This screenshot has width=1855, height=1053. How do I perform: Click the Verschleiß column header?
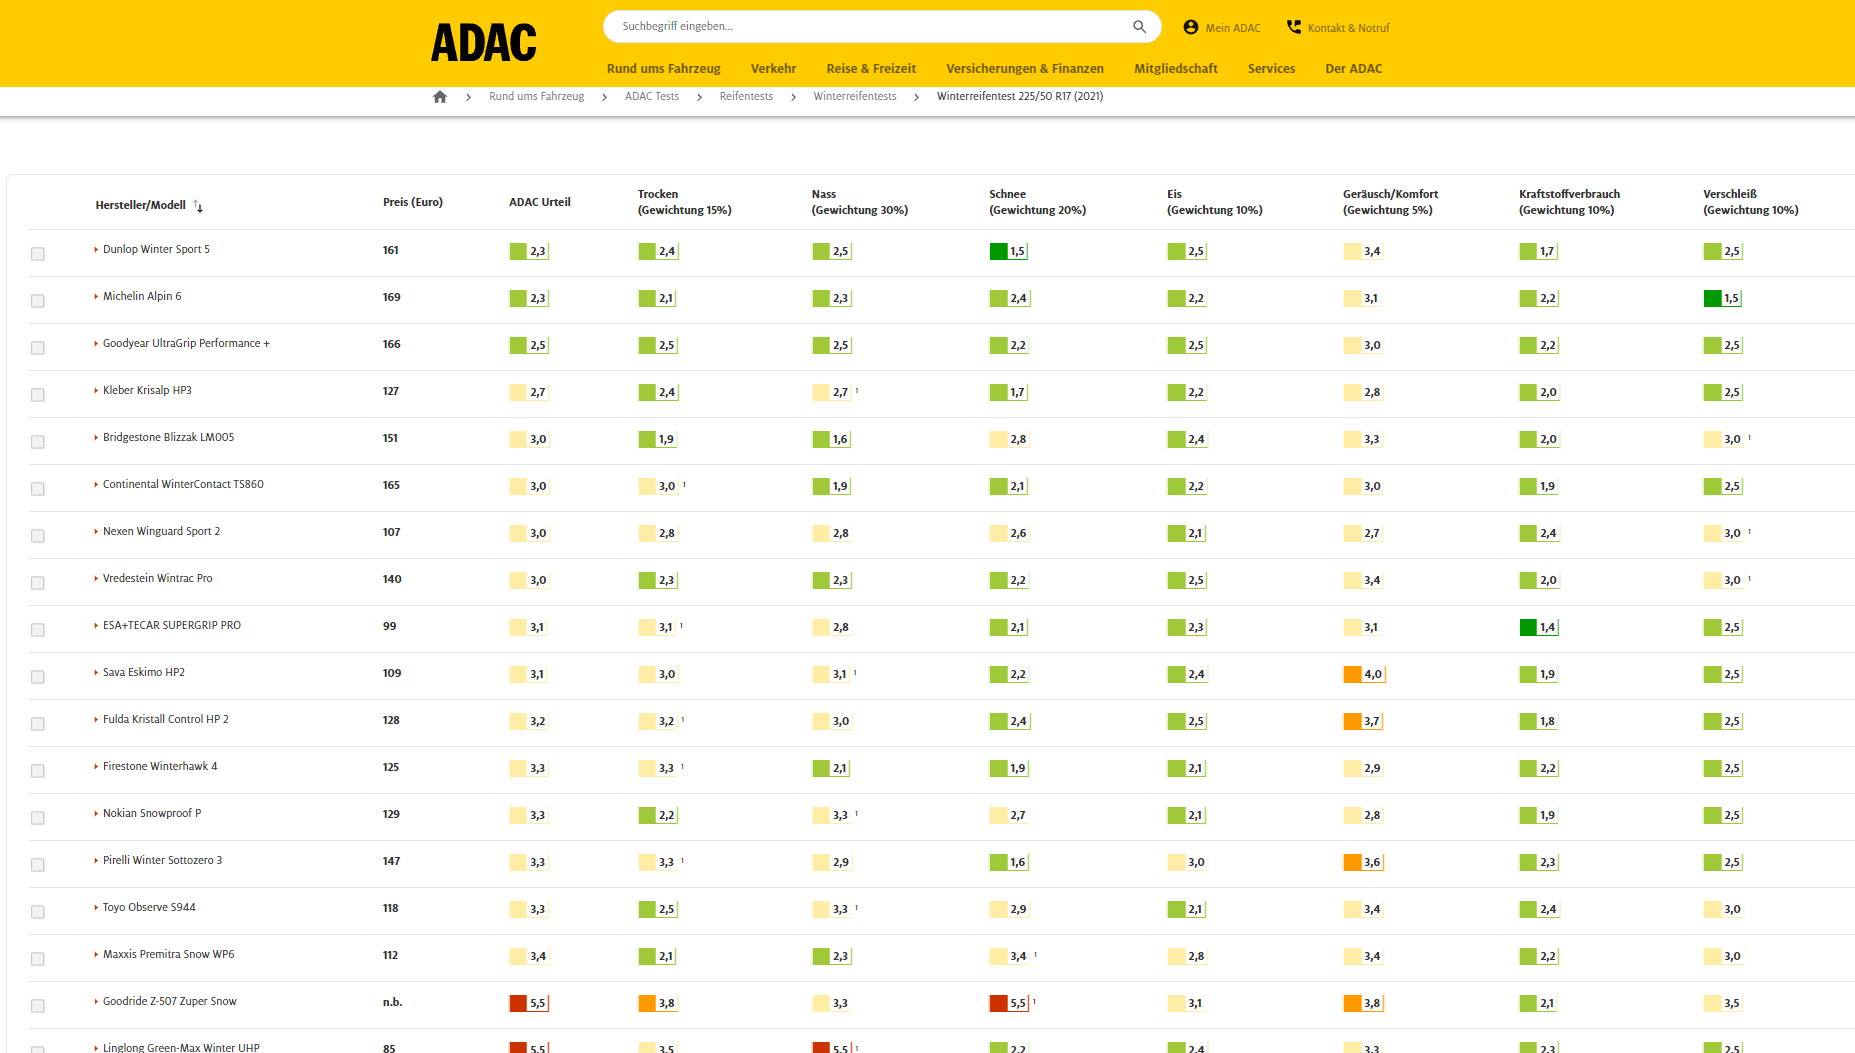point(1751,203)
